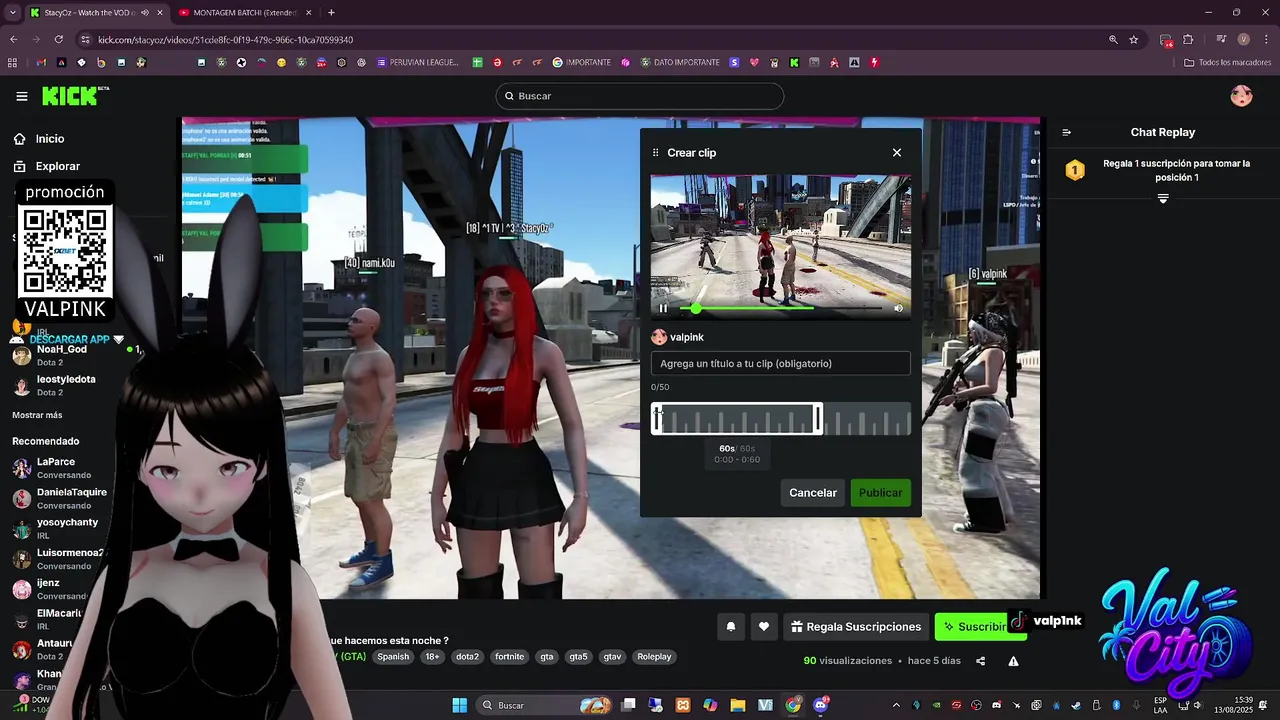Open File Explorer from taskbar
This screenshot has height=720, width=1280.
[738, 705]
